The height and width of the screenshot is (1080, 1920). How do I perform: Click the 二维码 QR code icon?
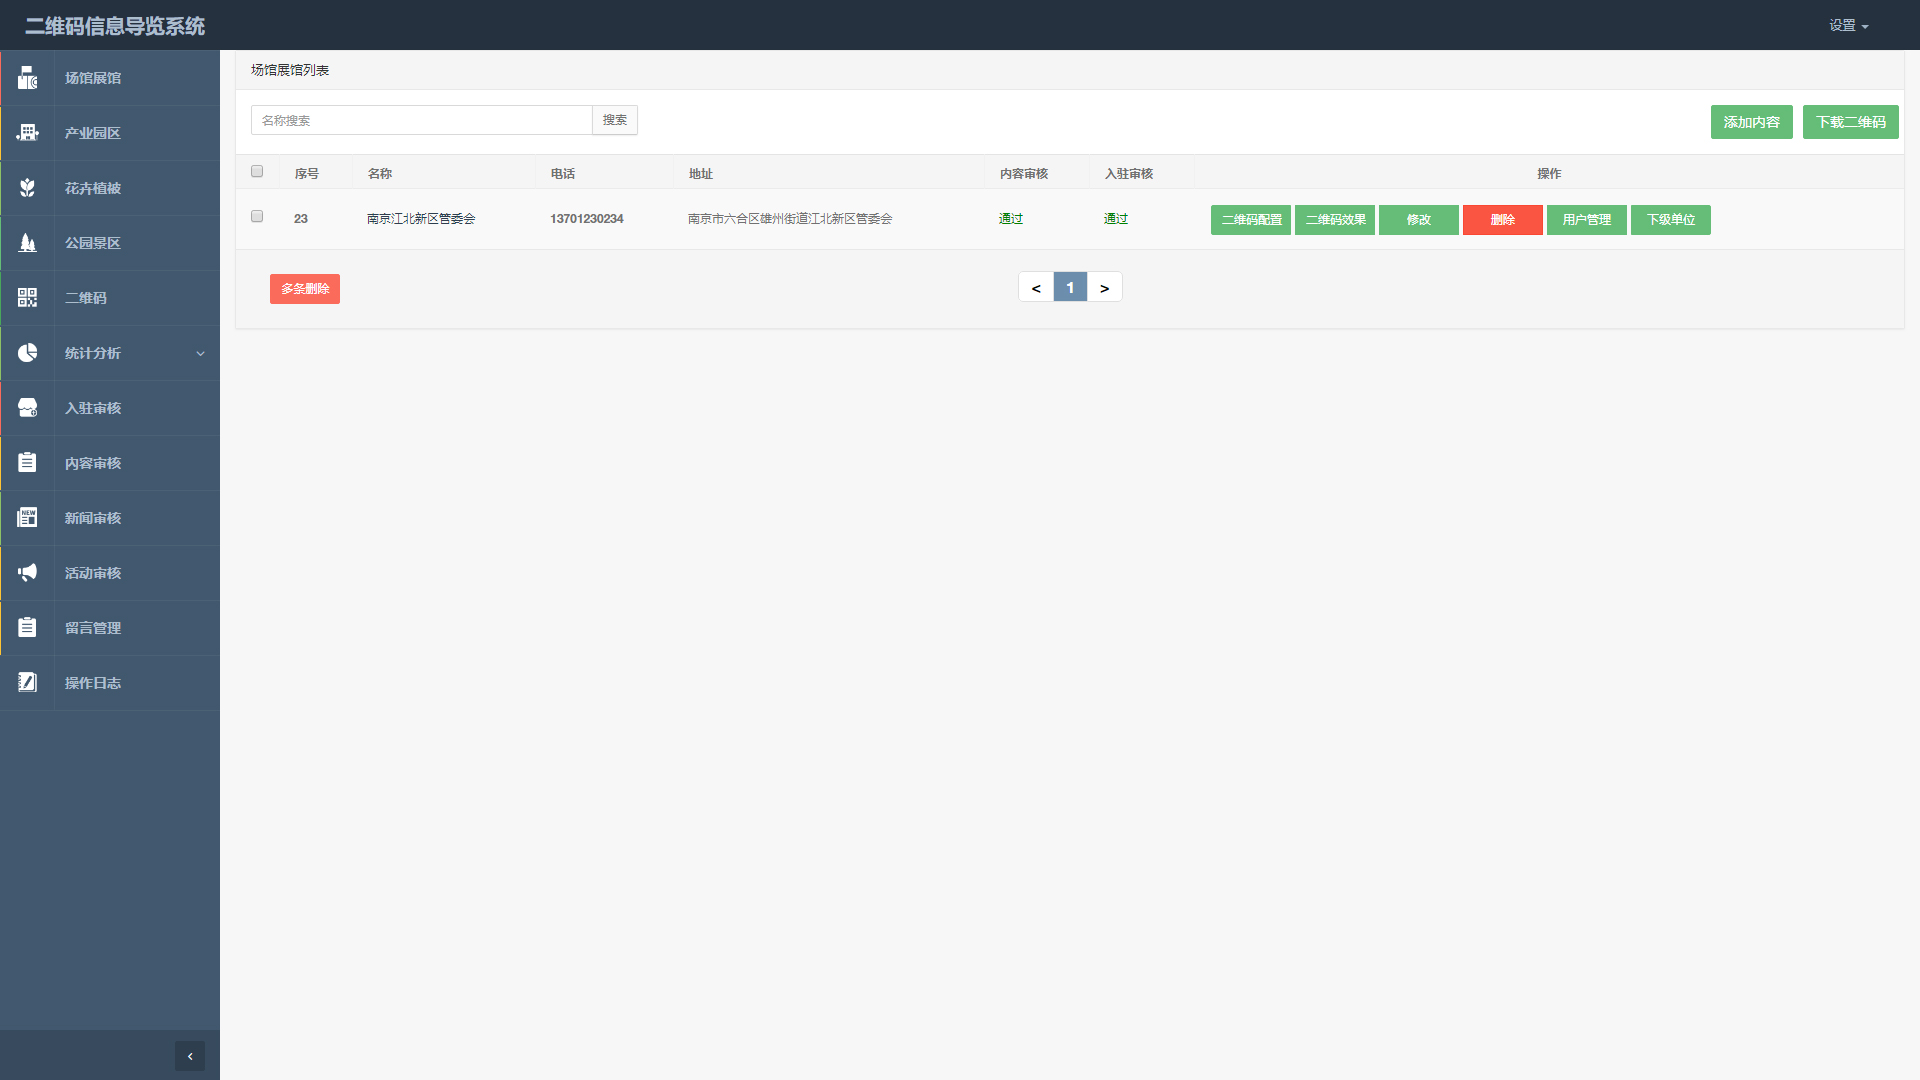point(27,298)
